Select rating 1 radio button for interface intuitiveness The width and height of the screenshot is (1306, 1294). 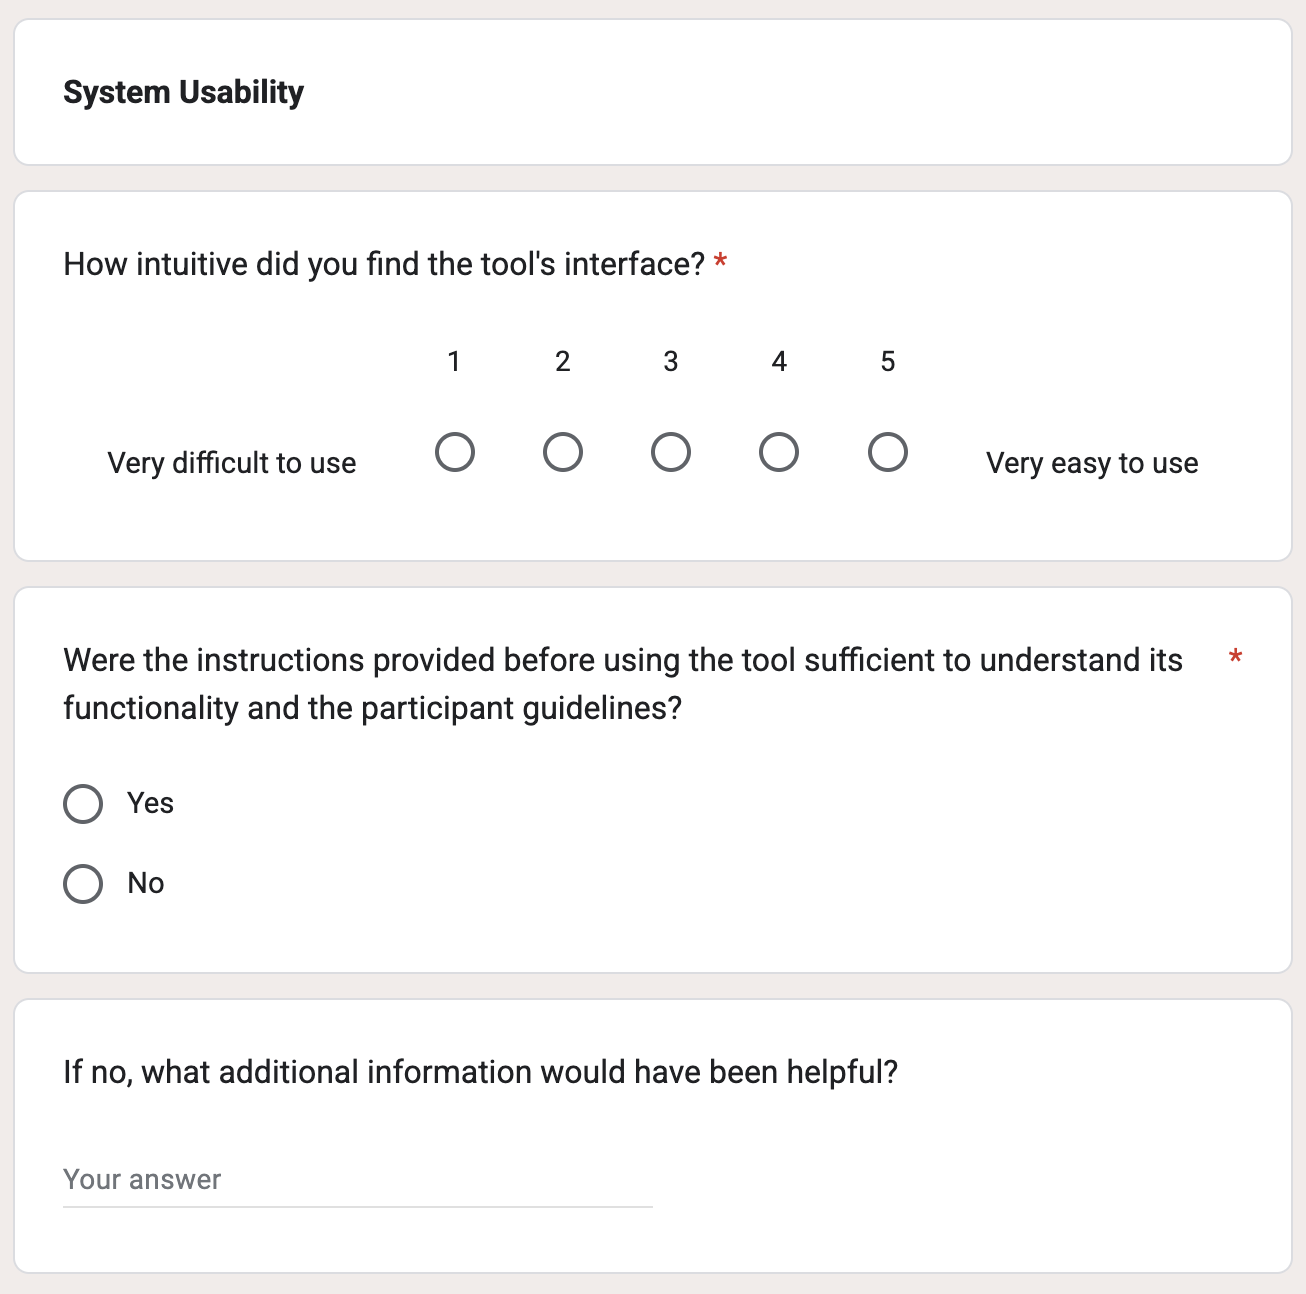click(455, 452)
